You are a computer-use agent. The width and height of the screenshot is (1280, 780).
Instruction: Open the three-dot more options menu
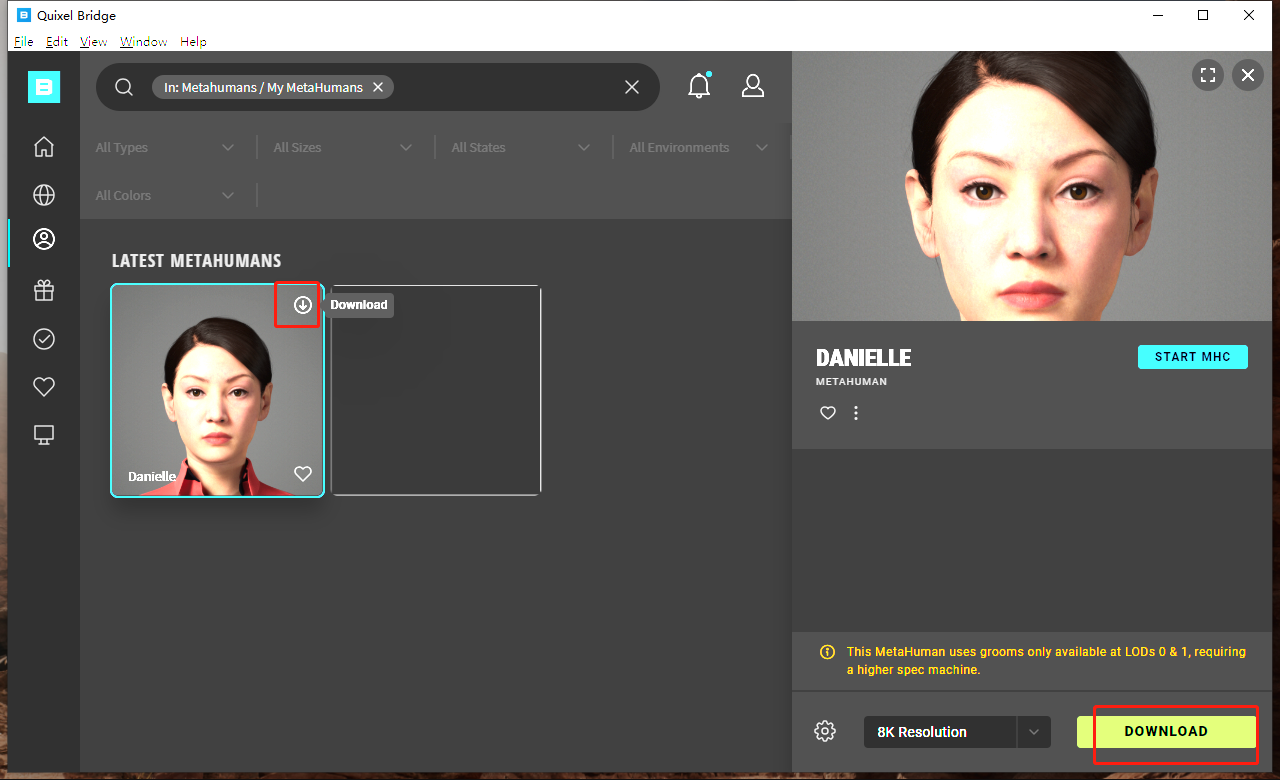tap(856, 413)
